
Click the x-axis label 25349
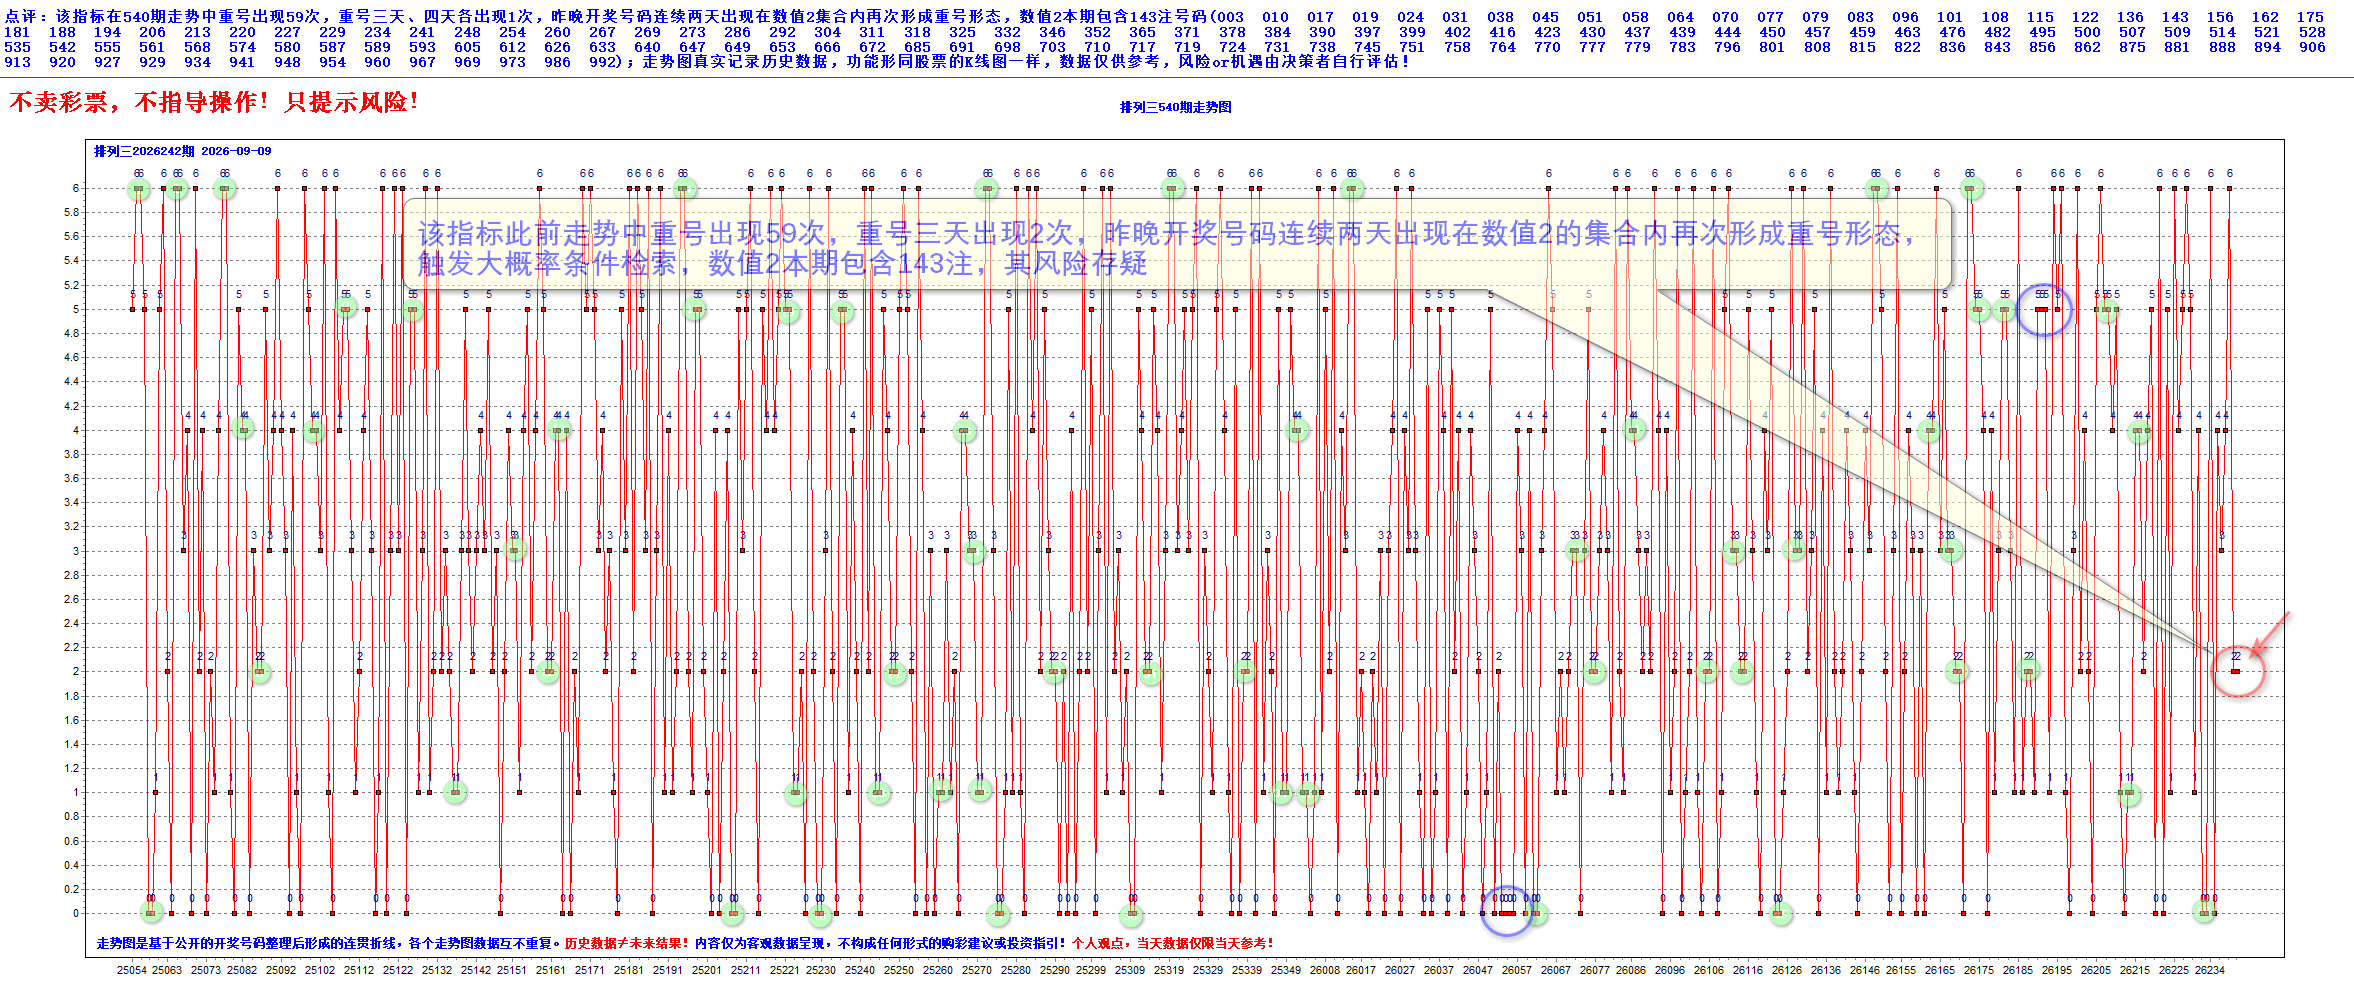pos(1286,970)
